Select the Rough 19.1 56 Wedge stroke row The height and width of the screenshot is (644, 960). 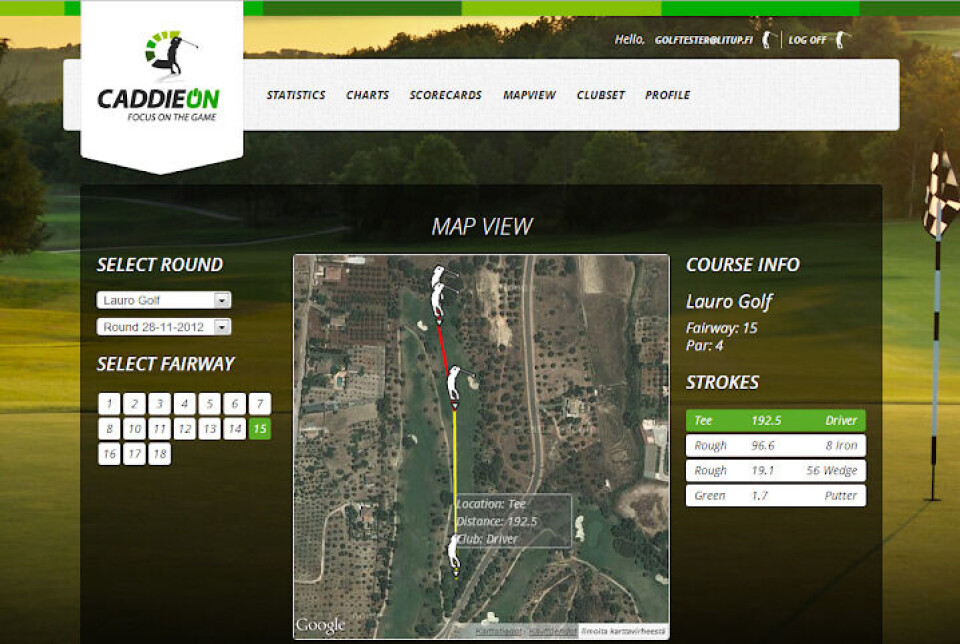coord(776,471)
